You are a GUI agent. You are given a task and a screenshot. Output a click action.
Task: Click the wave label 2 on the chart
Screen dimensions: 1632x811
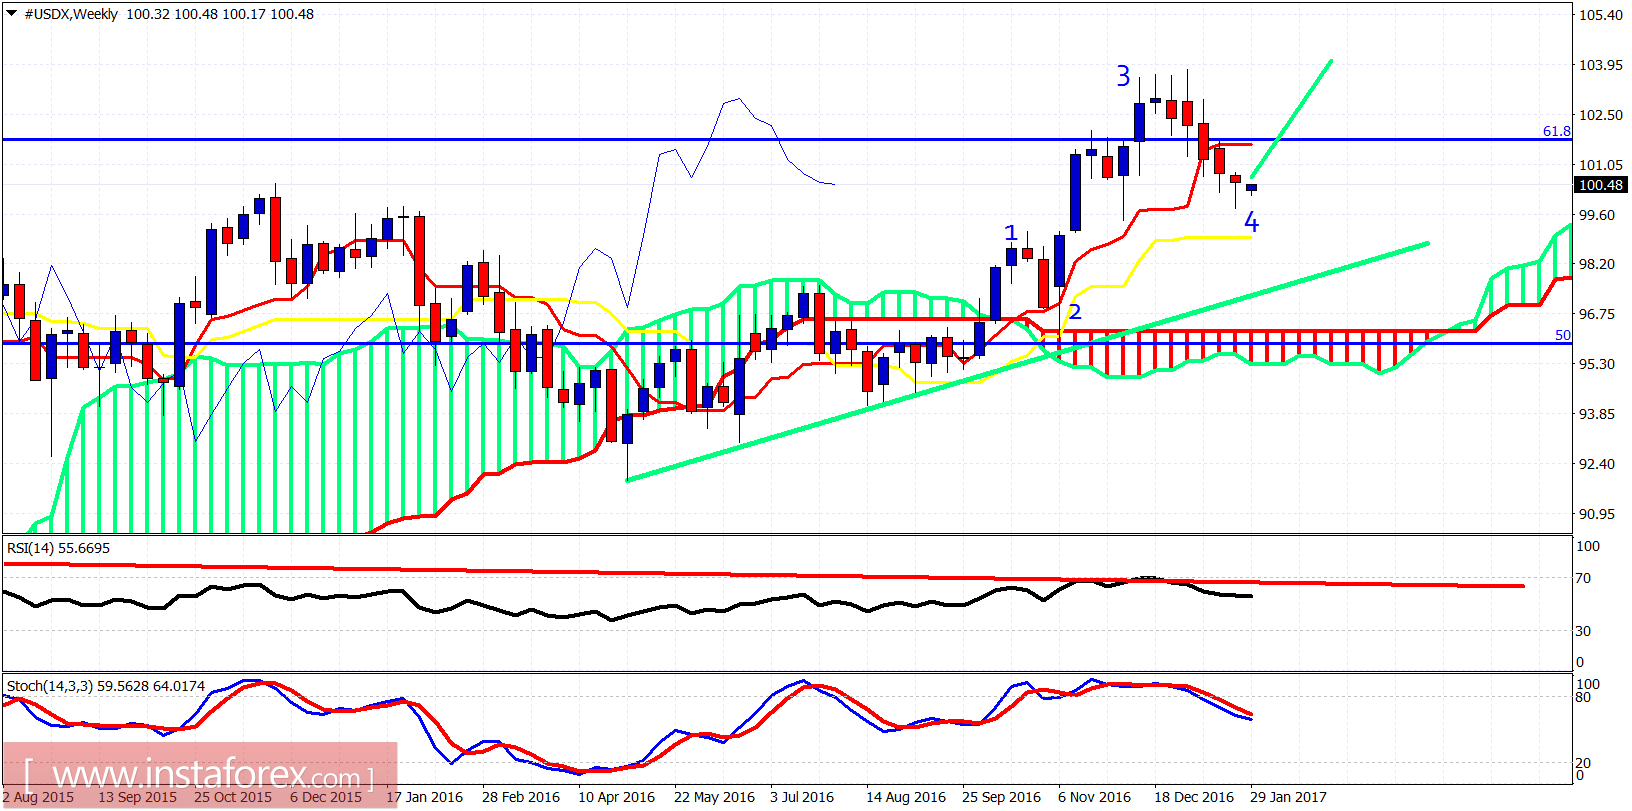1075,312
